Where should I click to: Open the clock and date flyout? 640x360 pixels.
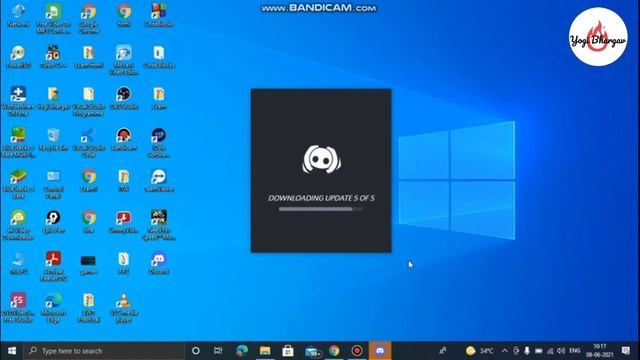(x=599, y=351)
